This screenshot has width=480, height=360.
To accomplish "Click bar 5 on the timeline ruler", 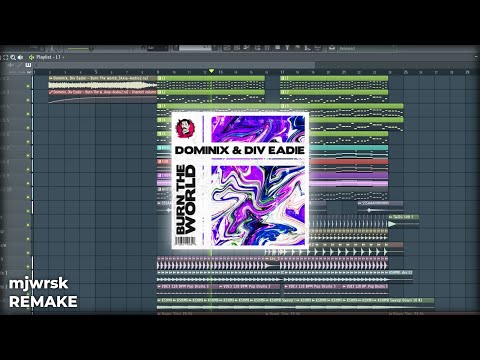I will click(x=96, y=72).
